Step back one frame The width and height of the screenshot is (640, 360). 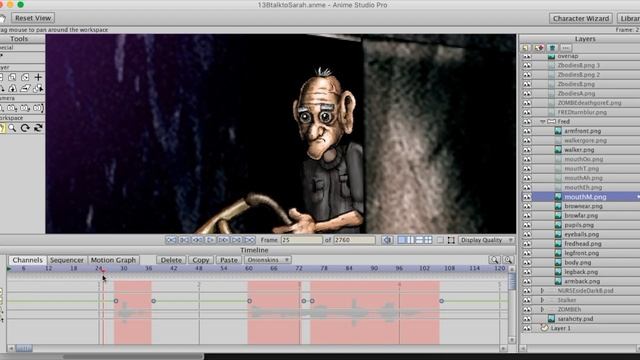[197, 240]
